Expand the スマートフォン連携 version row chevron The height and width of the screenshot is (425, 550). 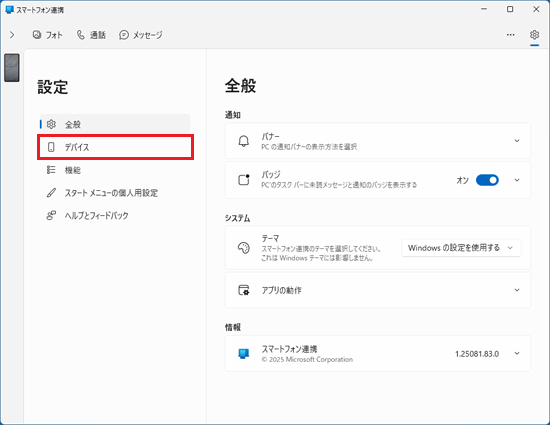point(517,353)
